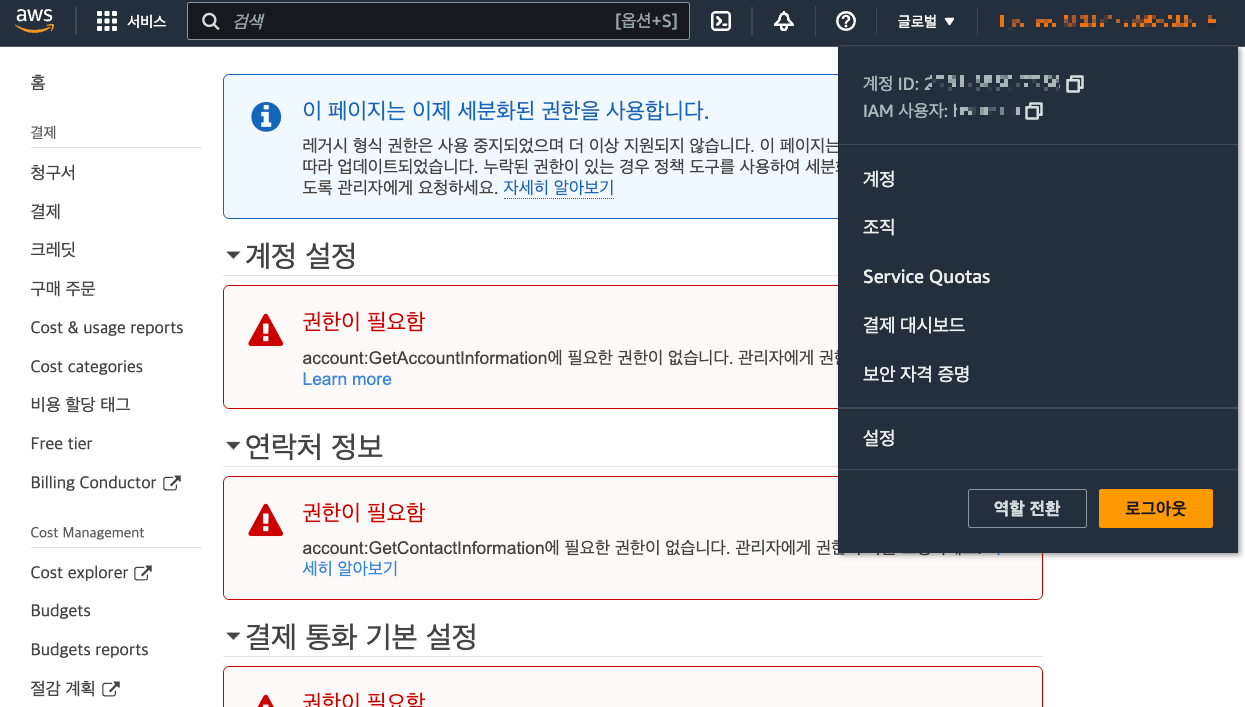Image resolution: width=1245 pixels, height=707 pixels.
Task: Click the info icon in blue banner
Action: click(x=266, y=116)
